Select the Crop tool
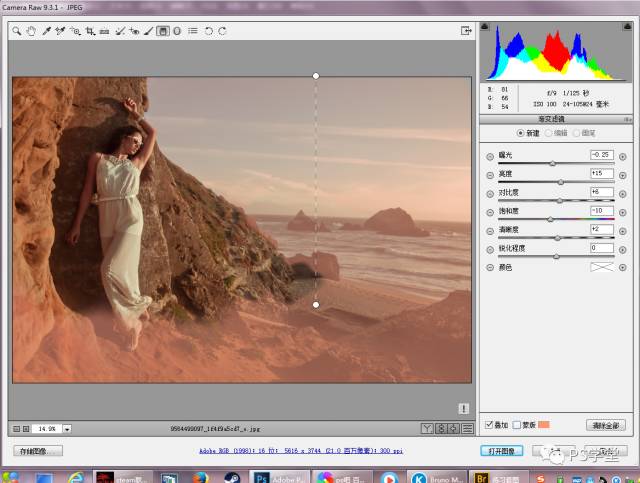Image resolution: width=640 pixels, height=483 pixels. tap(90, 32)
